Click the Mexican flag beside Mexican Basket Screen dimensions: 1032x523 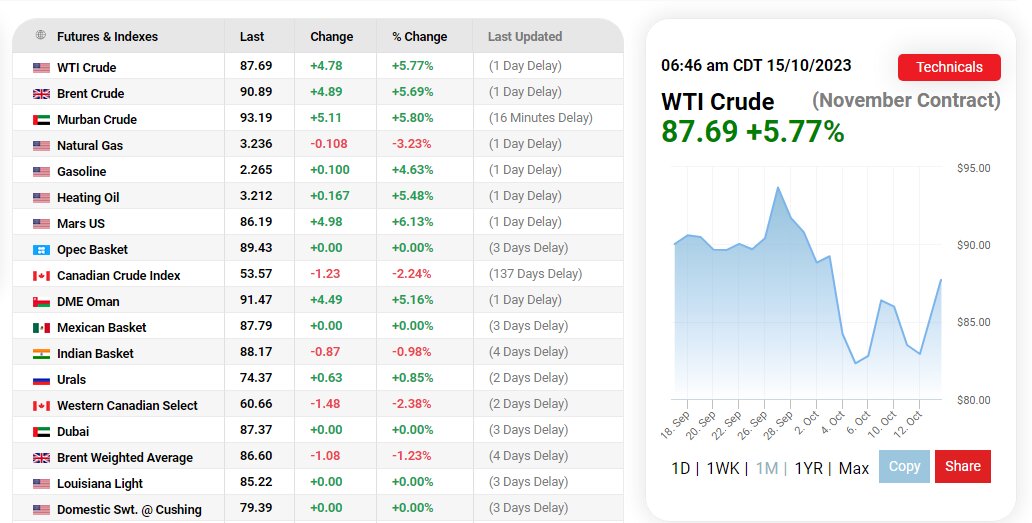(x=41, y=328)
